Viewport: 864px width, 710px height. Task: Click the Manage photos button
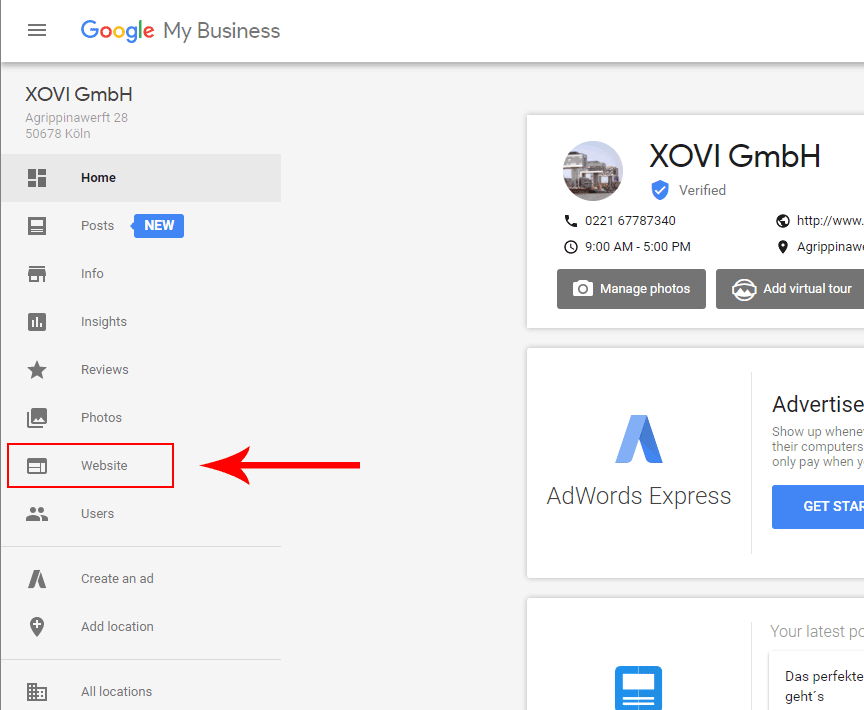coord(631,289)
